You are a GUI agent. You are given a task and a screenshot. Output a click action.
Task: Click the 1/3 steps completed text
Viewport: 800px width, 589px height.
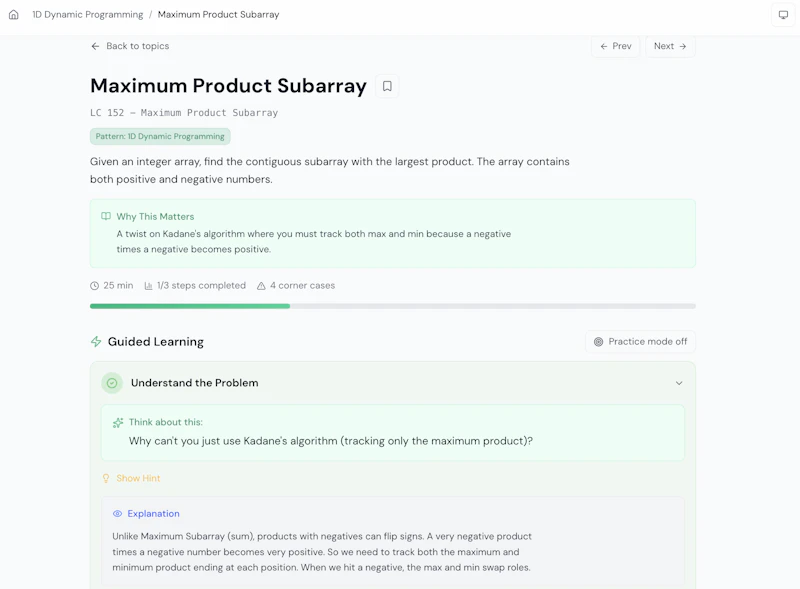(x=201, y=285)
